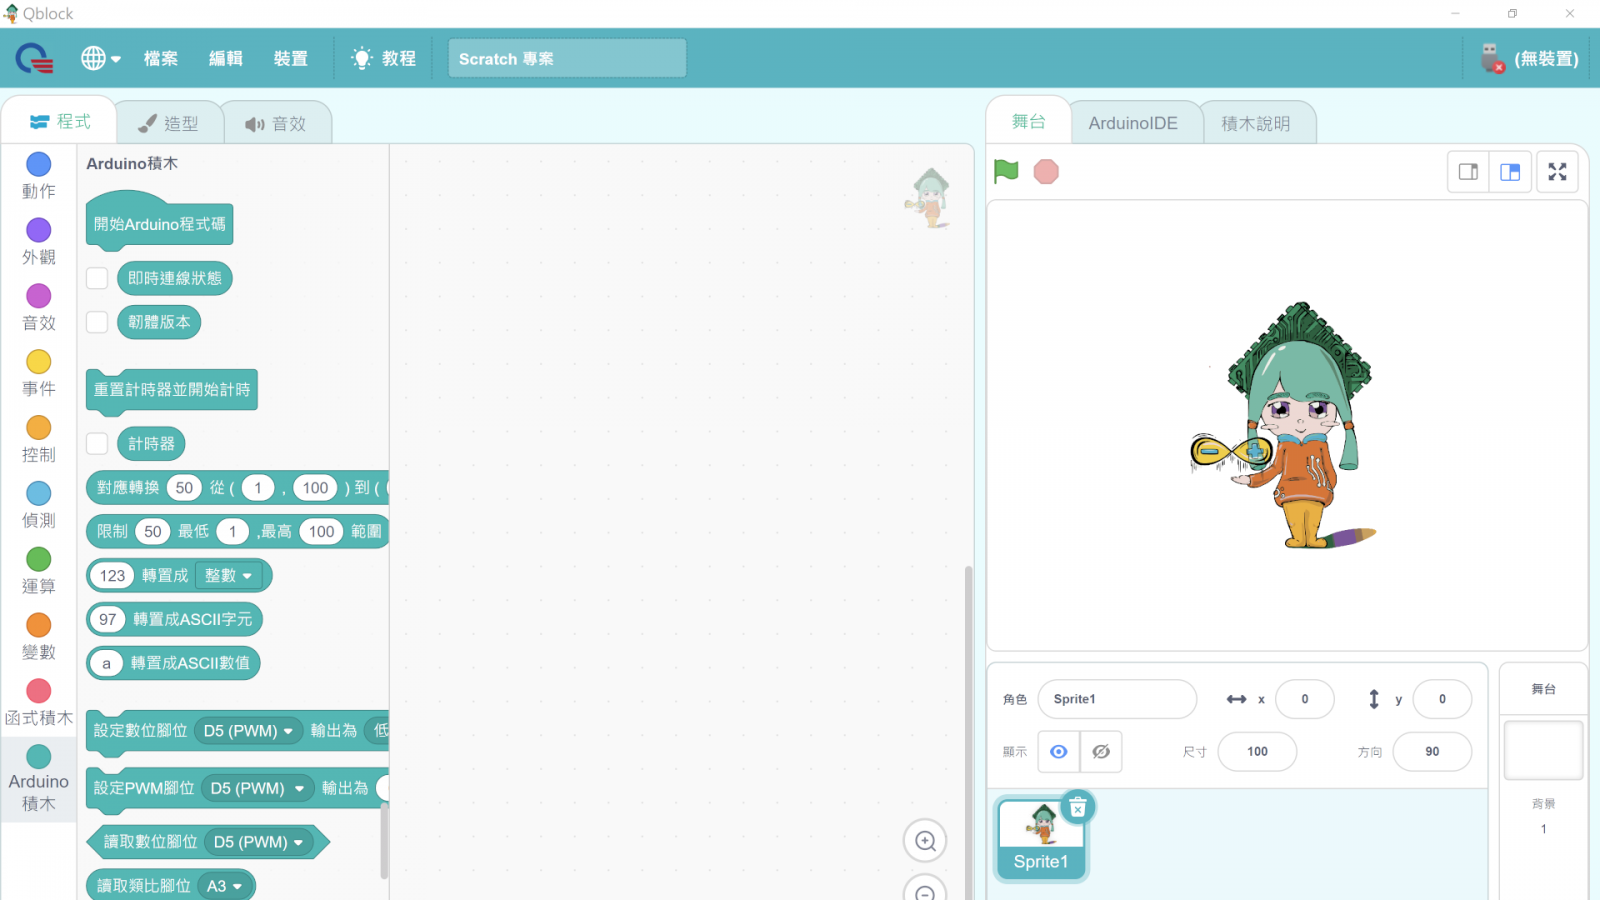Screen dimensions: 1600x900
Task: Open the 教程 tutorials lightbulb button
Action: 384,59
